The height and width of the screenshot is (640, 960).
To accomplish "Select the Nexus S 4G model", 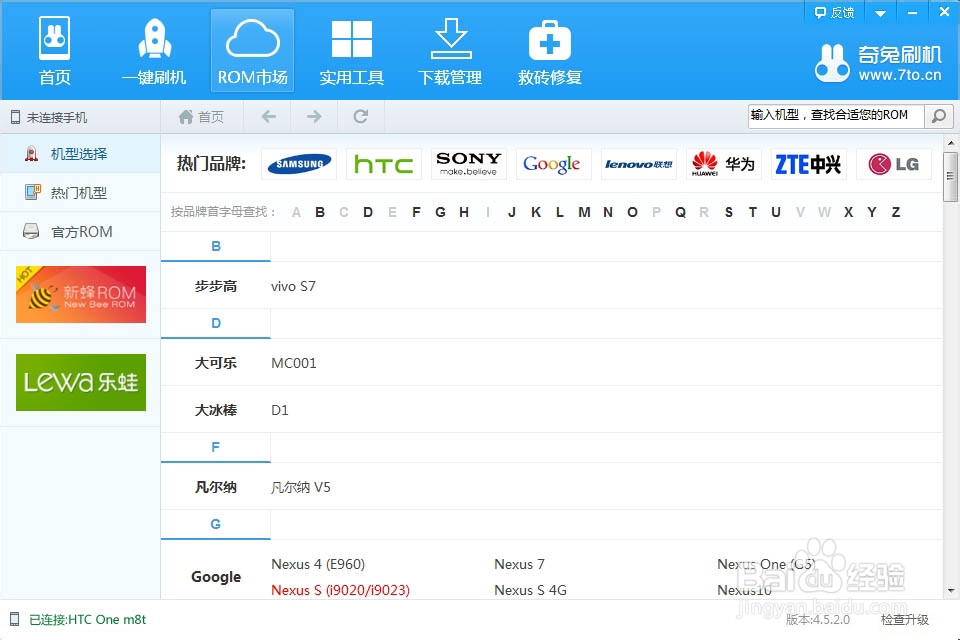I will pyautogui.click(x=530, y=590).
